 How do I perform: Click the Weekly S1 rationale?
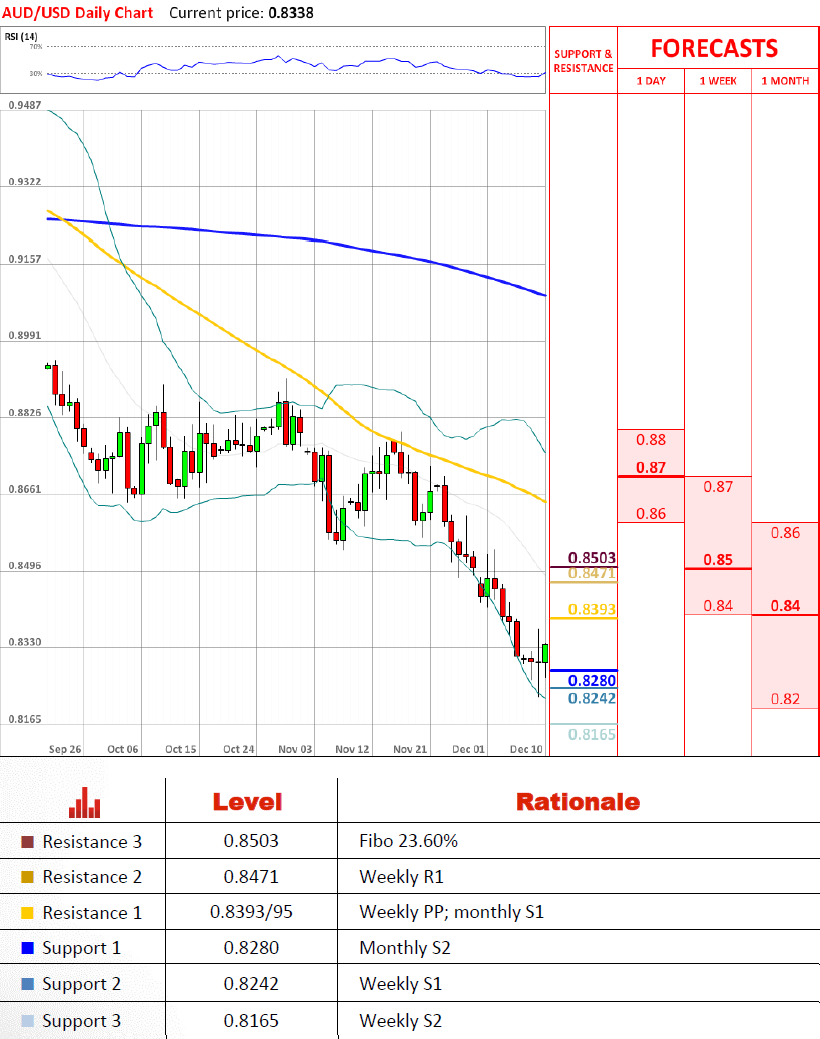click(400, 984)
